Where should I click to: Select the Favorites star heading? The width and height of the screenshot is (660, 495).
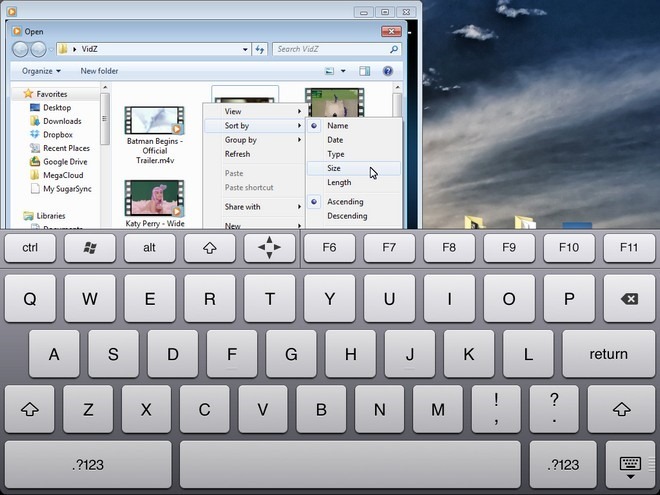pyautogui.click(x=45, y=94)
